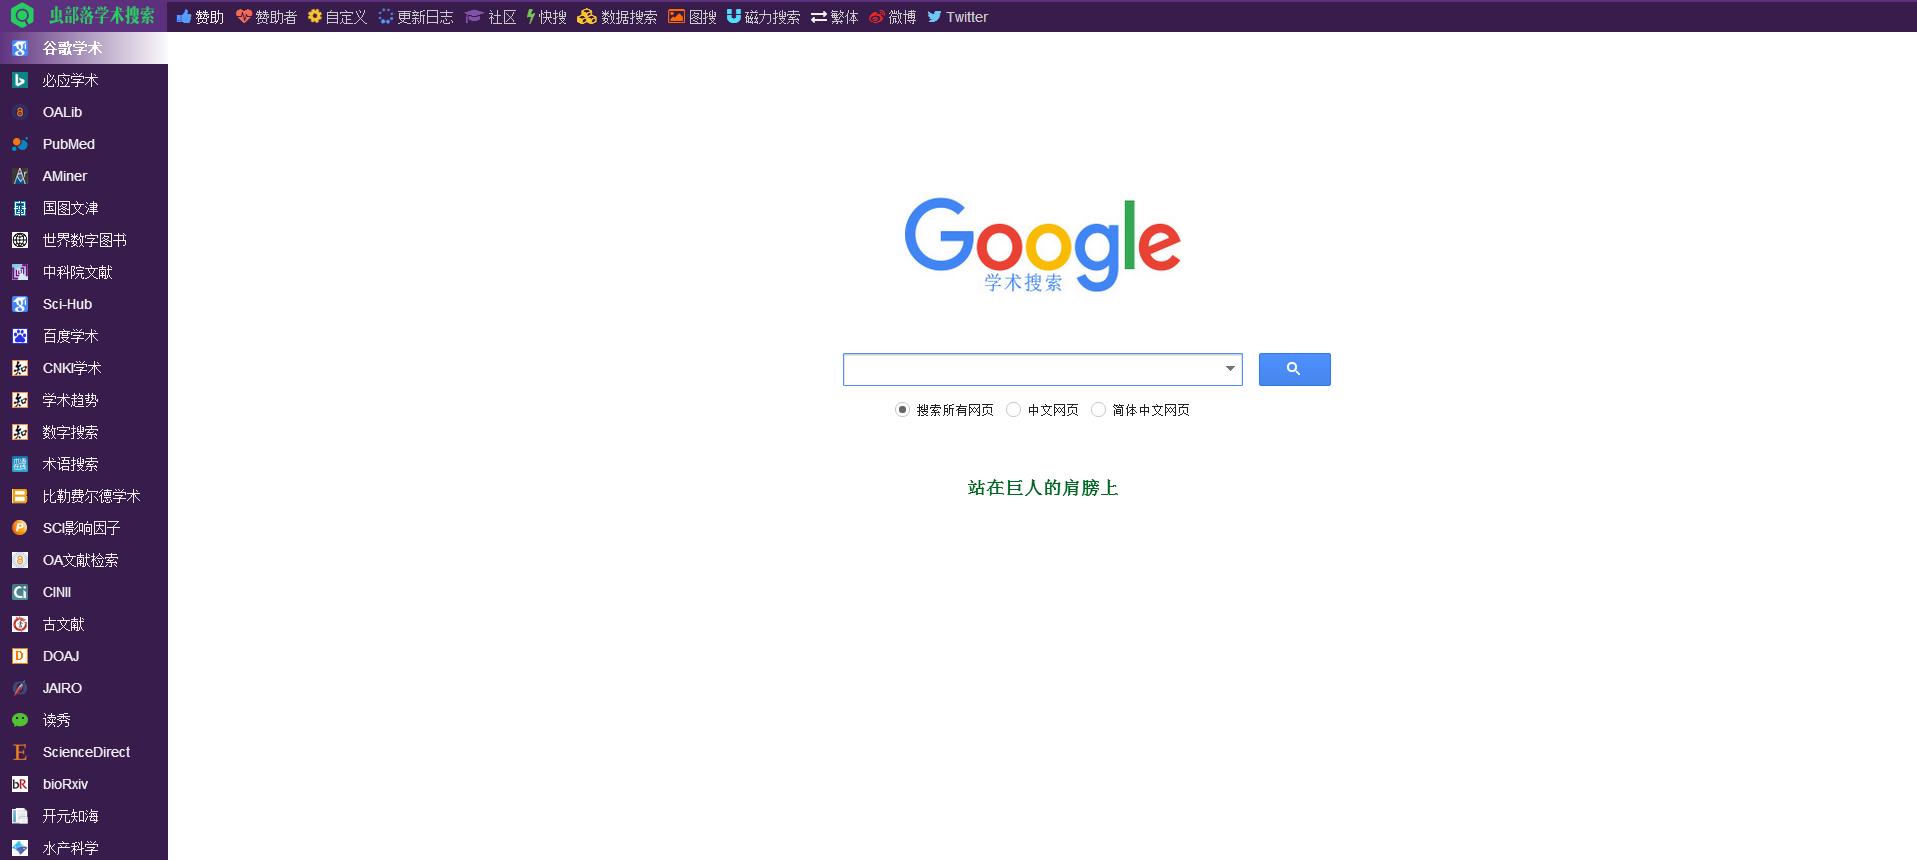Click the JAIRO icon
Screen dimensions: 1917x860
pyautogui.click(x=20, y=688)
